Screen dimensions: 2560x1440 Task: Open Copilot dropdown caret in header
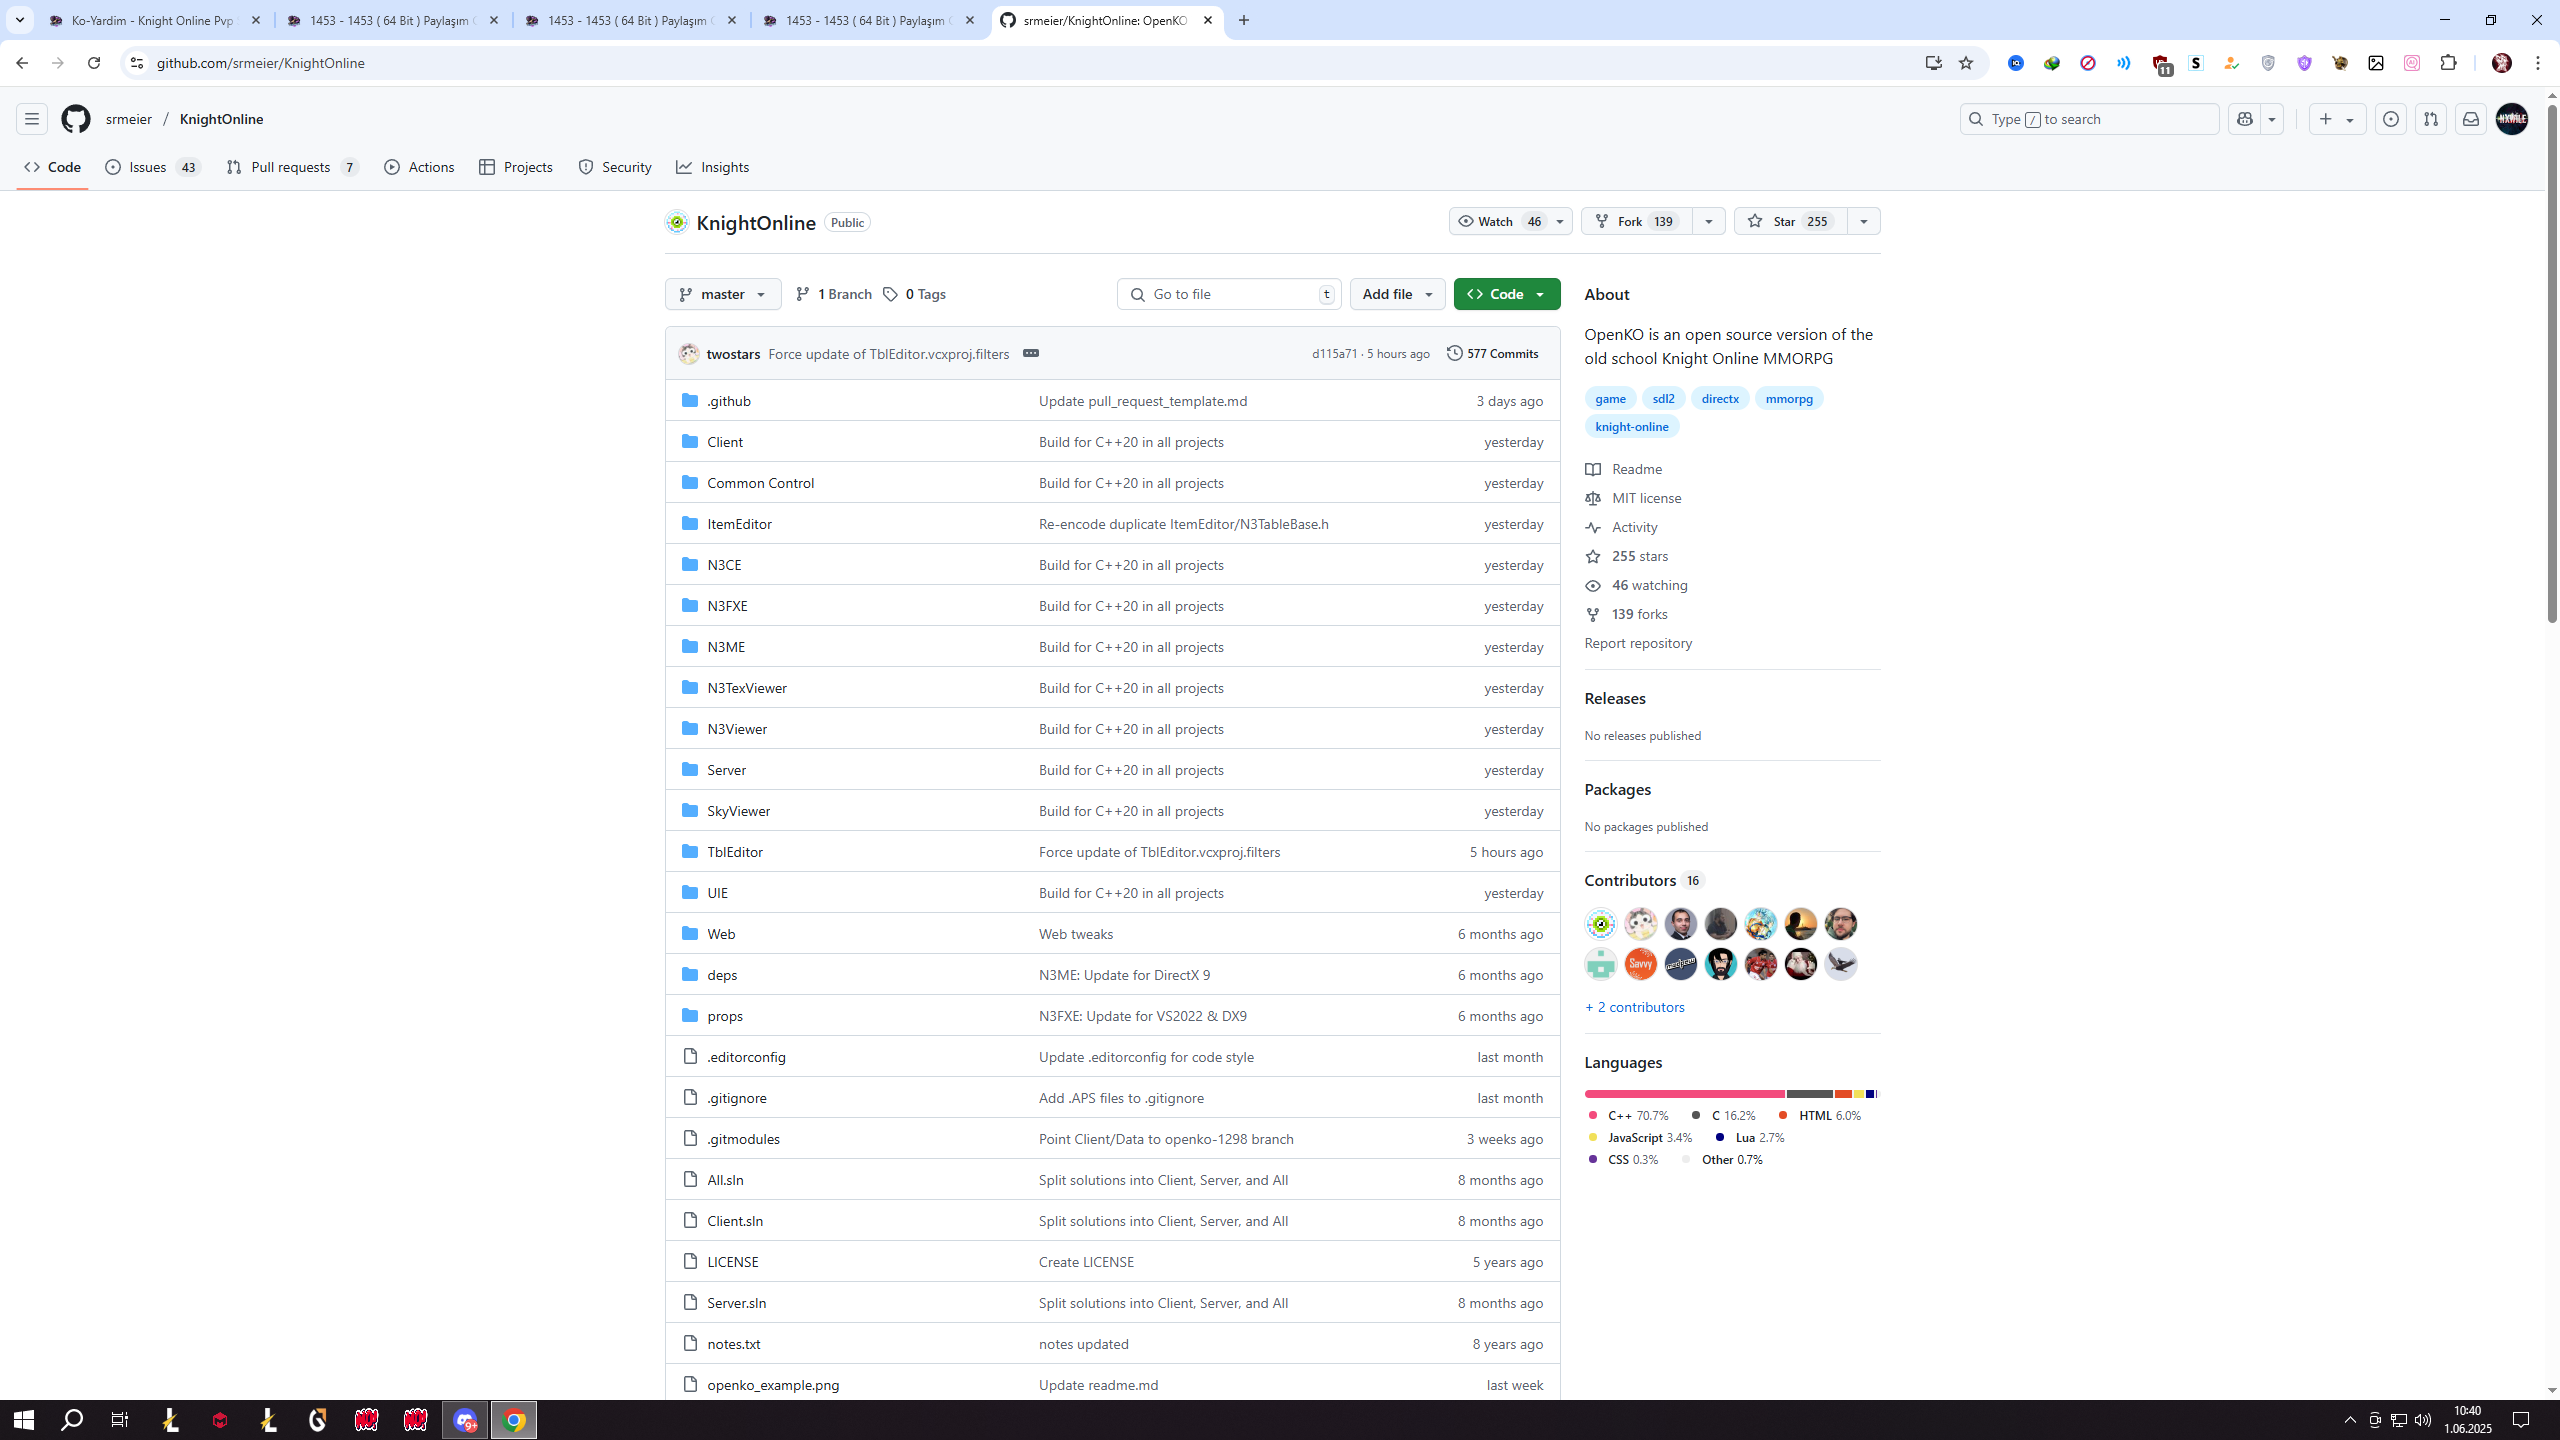[2272, 119]
